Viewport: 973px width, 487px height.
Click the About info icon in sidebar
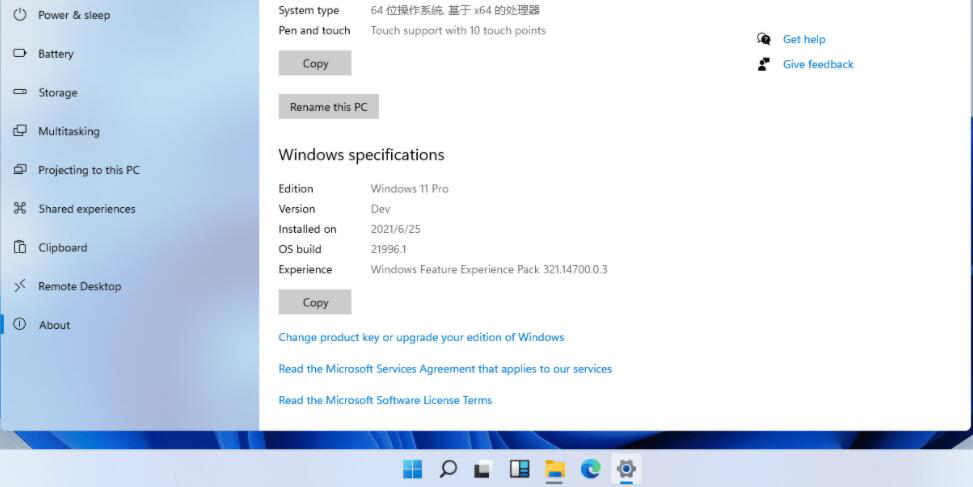click(20, 324)
